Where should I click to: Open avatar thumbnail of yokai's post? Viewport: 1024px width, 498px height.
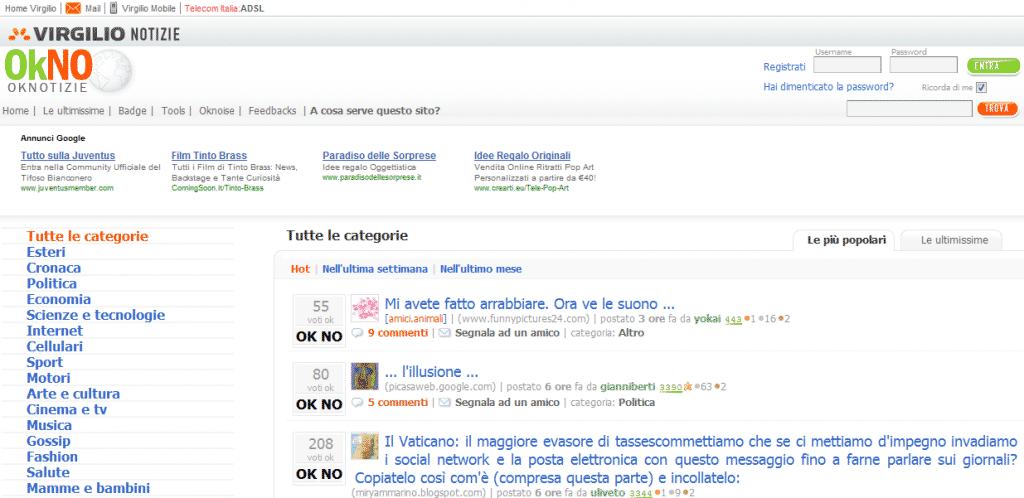[x=365, y=308]
